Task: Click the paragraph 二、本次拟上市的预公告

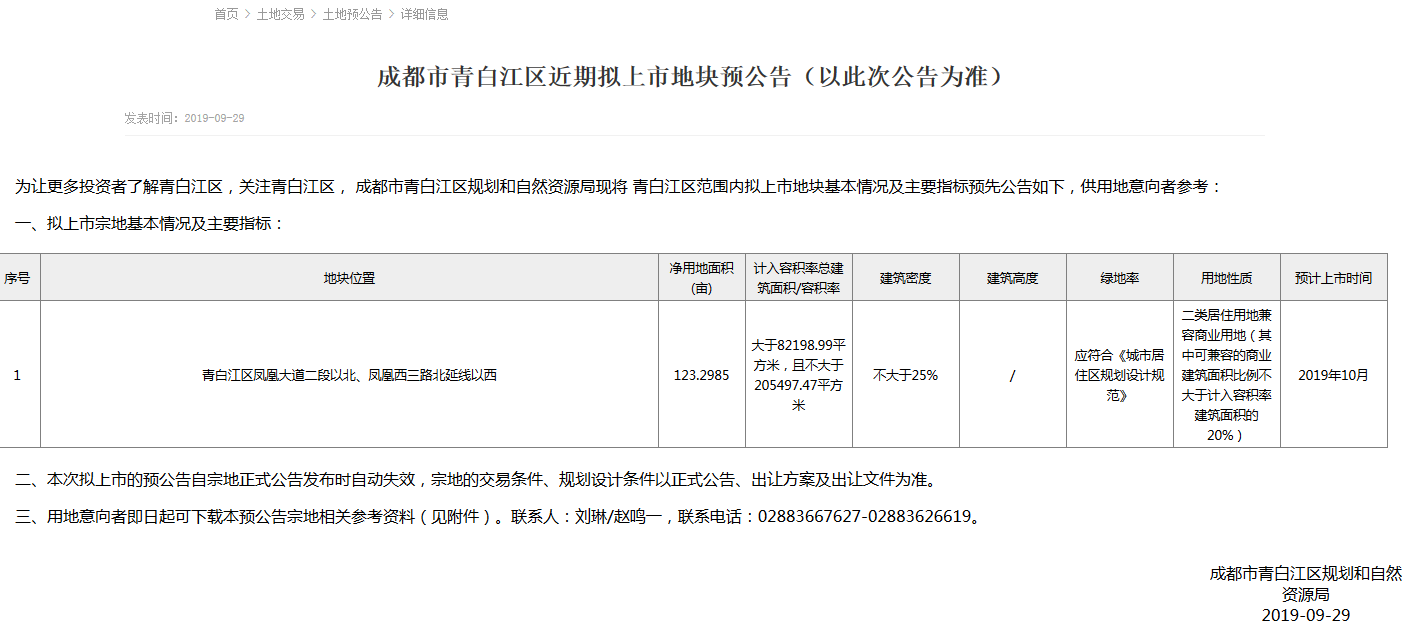Action: pos(477,480)
